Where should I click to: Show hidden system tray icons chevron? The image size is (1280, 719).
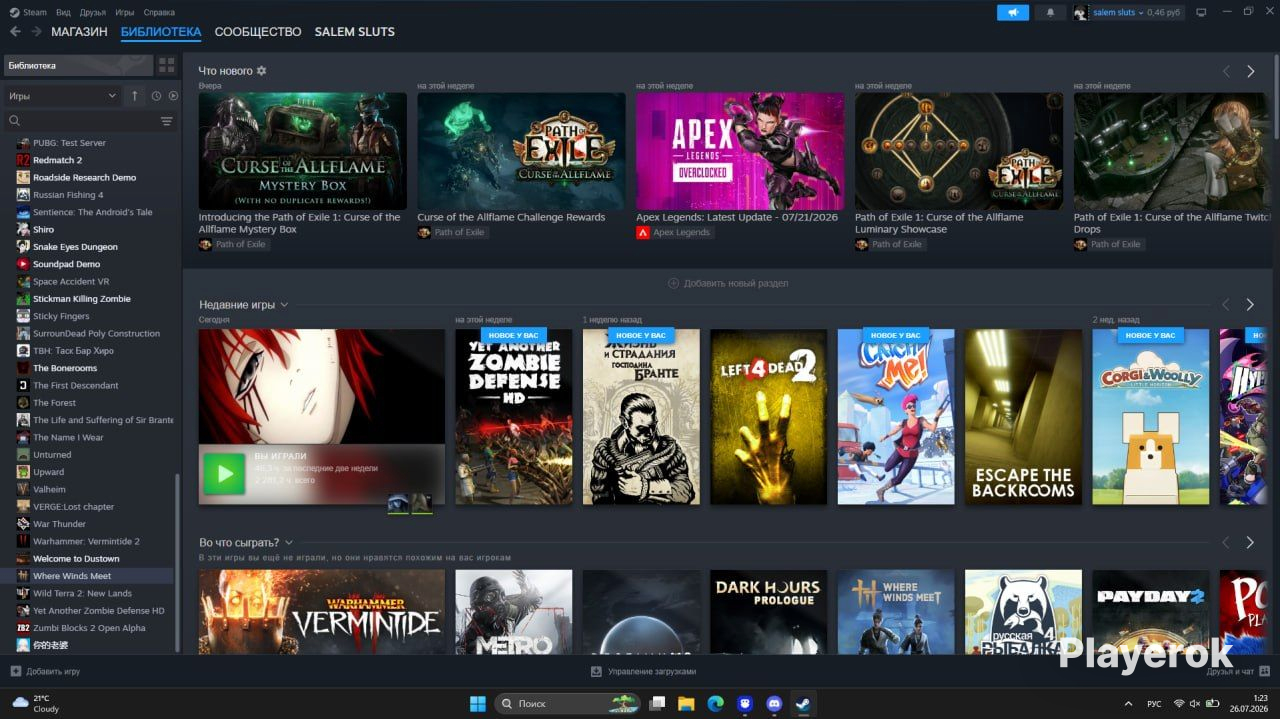pyautogui.click(x=1129, y=703)
